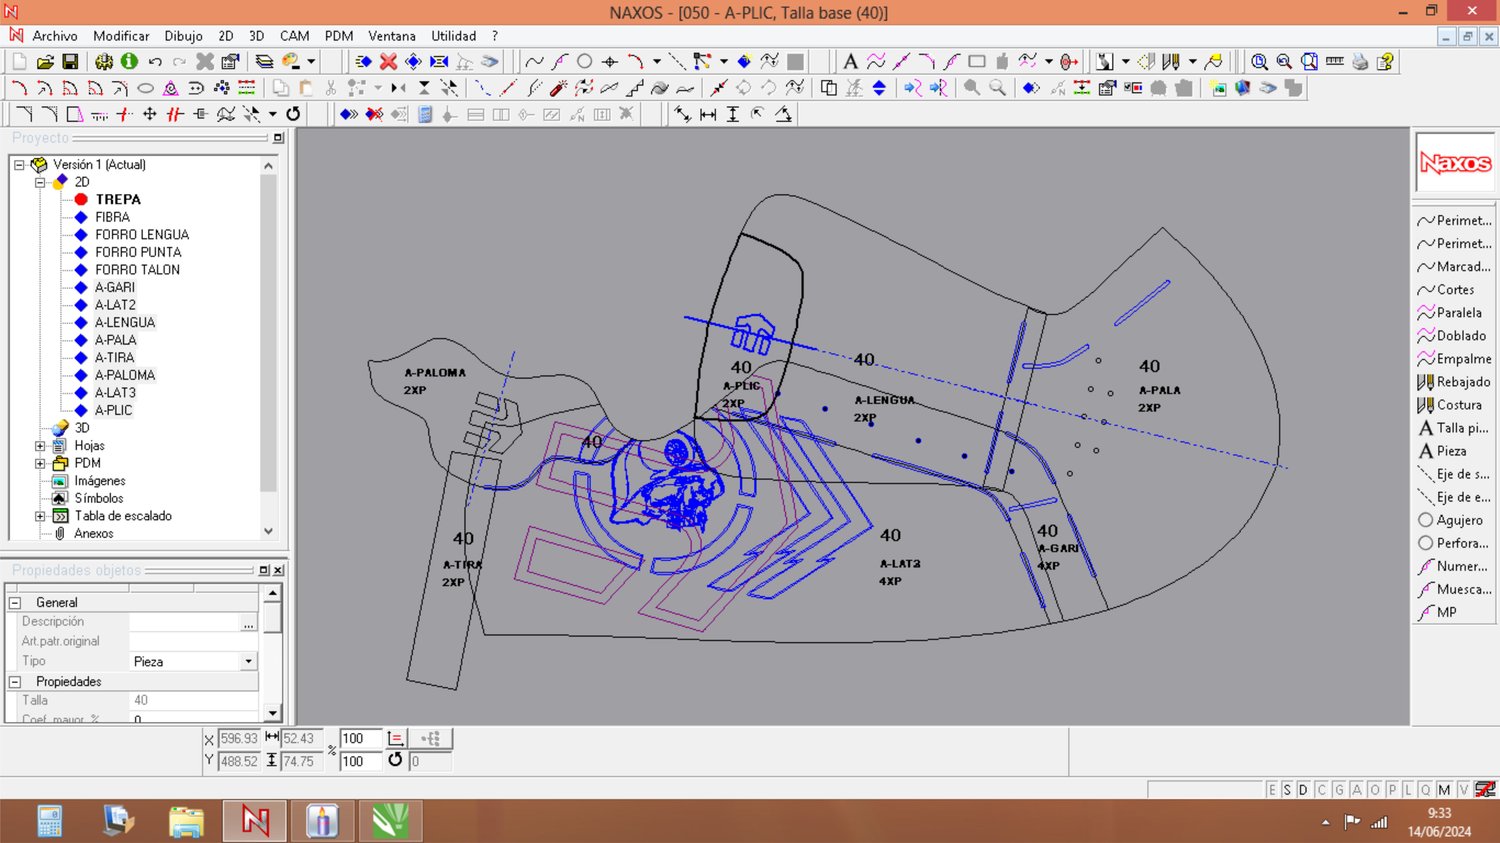Select the text A tool in toolbar
1500x843 pixels.
point(850,62)
